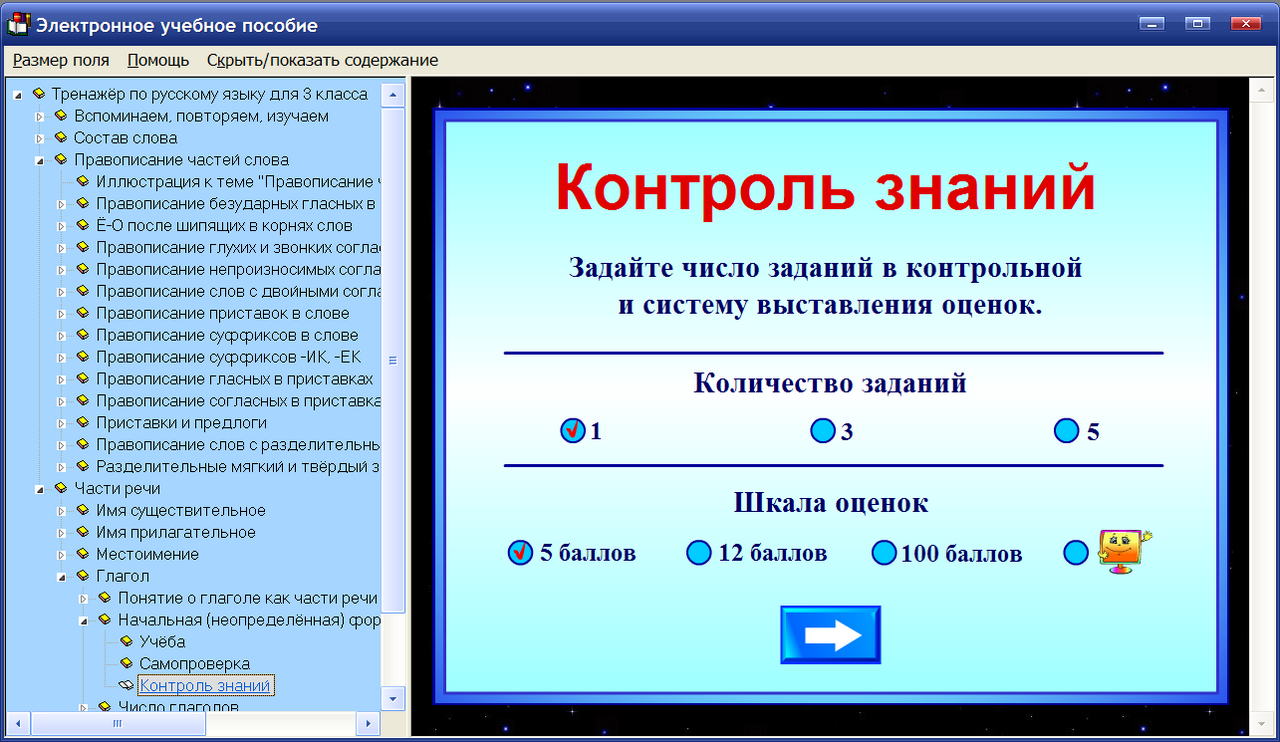
Task: Click the book icon in the title bar
Action: tap(18, 25)
